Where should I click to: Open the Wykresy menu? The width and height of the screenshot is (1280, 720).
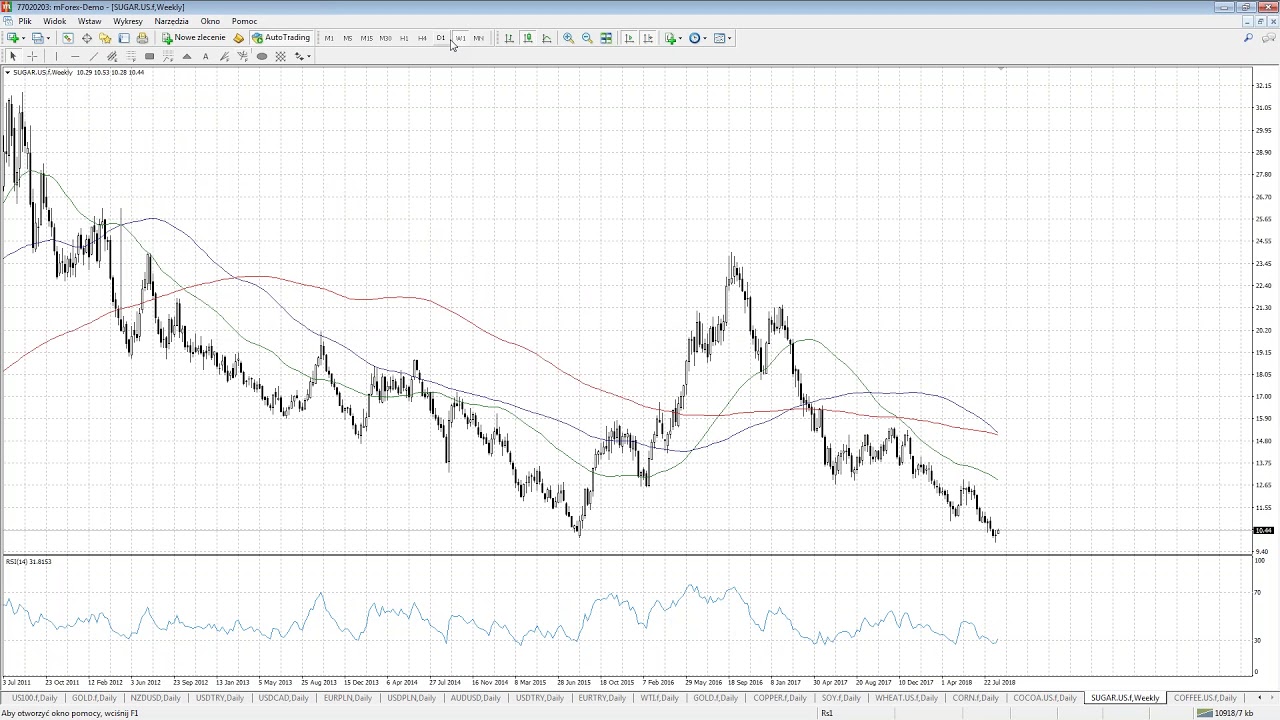click(x=128, y=21)
